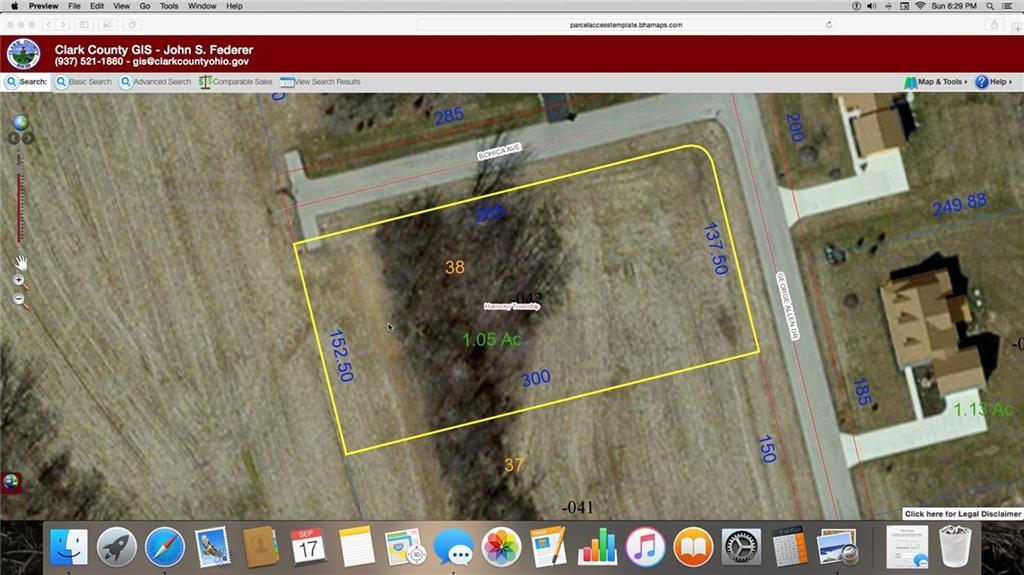Click the 1.05 Ac parcel label
Screen dimensions: 1024x575
click(491, 340)
